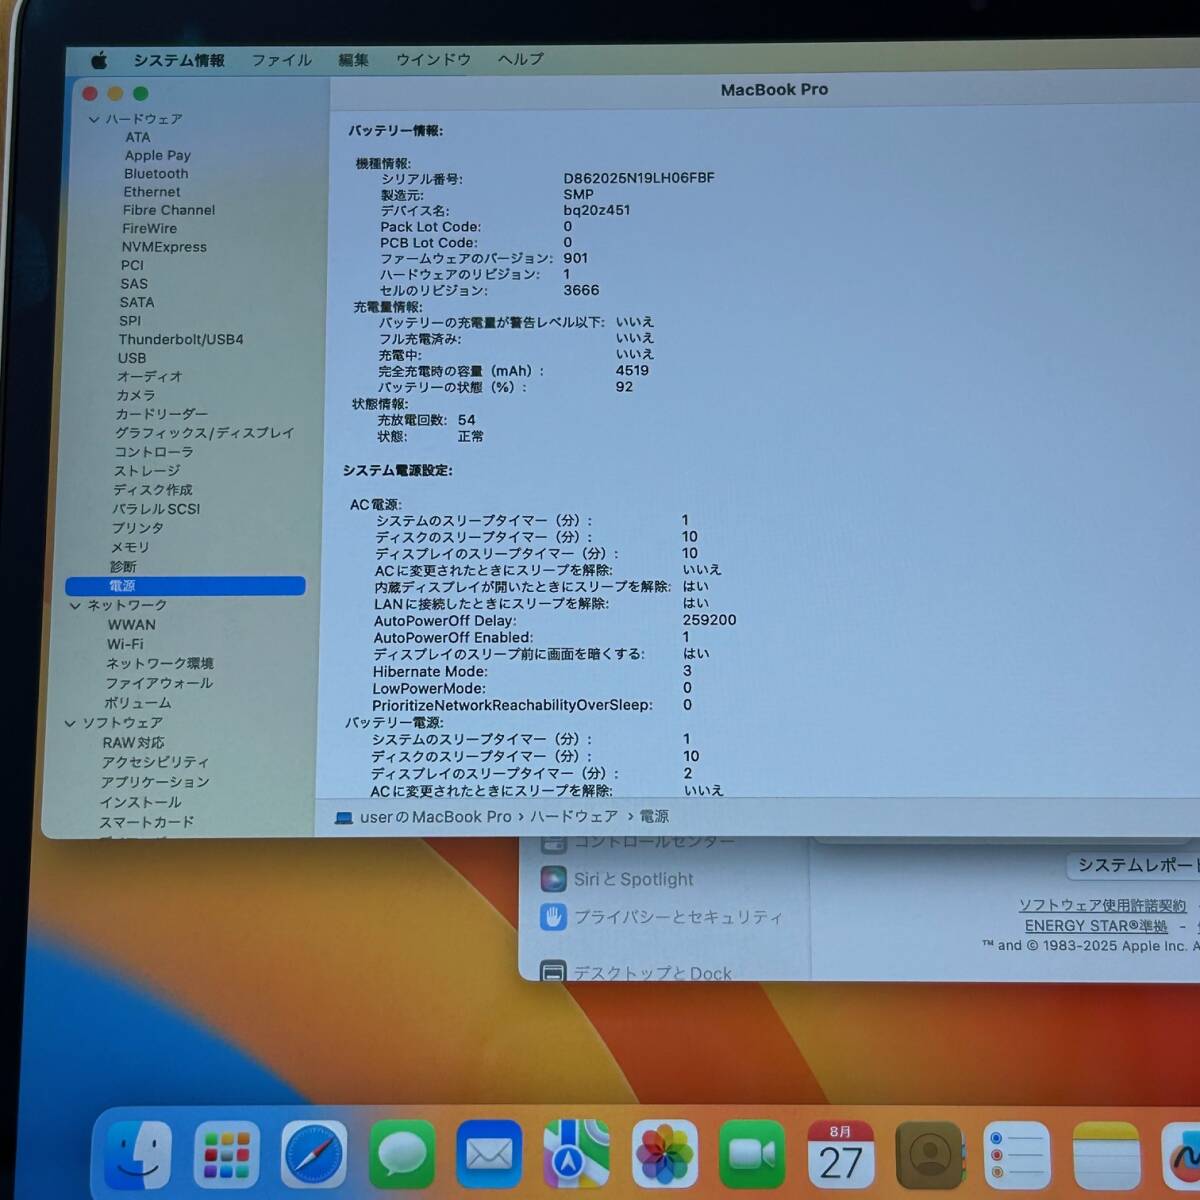Open Reminders from the Dock
The image size is (1200, 1200).
[1017, 1155]
